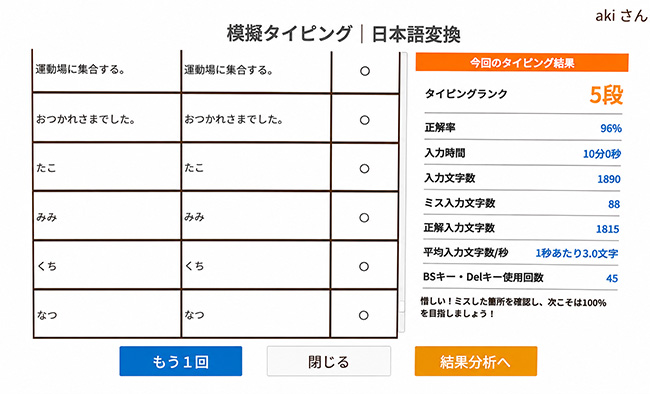Click the correct circle in たこ row
The height and width of the screenshot is (394, 650).
click(364, 168)
